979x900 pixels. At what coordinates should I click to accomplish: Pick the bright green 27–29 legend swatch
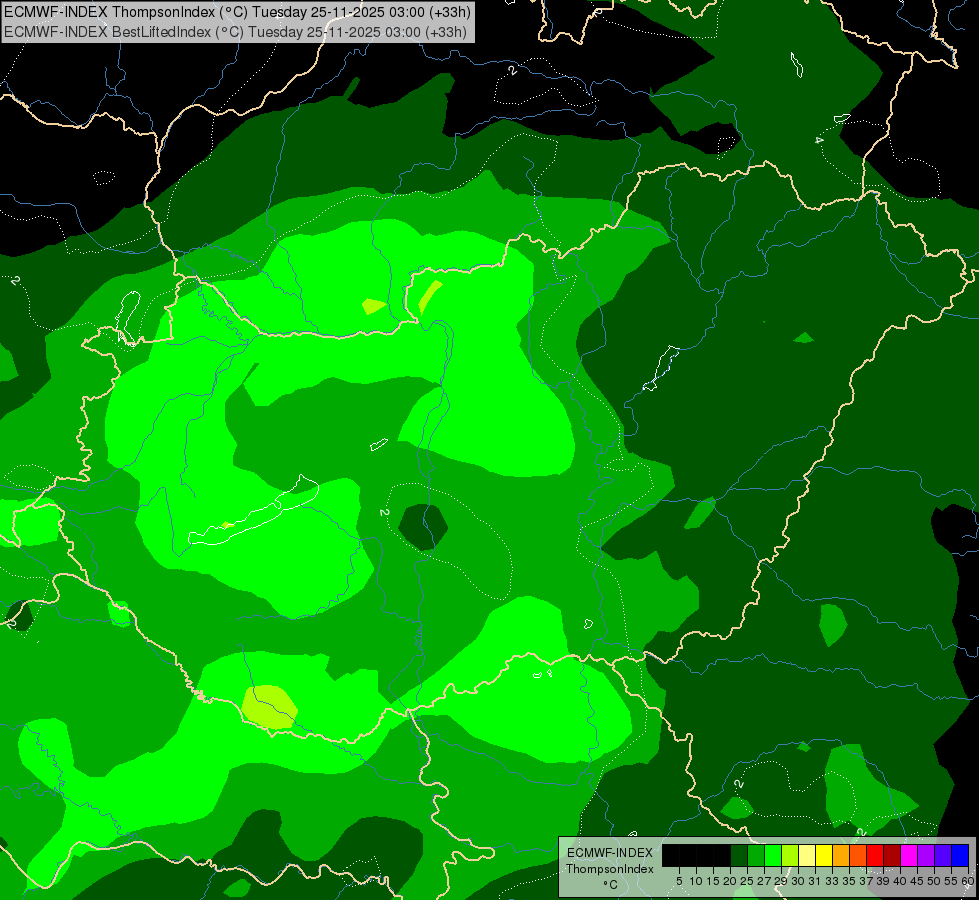(773, 855)
